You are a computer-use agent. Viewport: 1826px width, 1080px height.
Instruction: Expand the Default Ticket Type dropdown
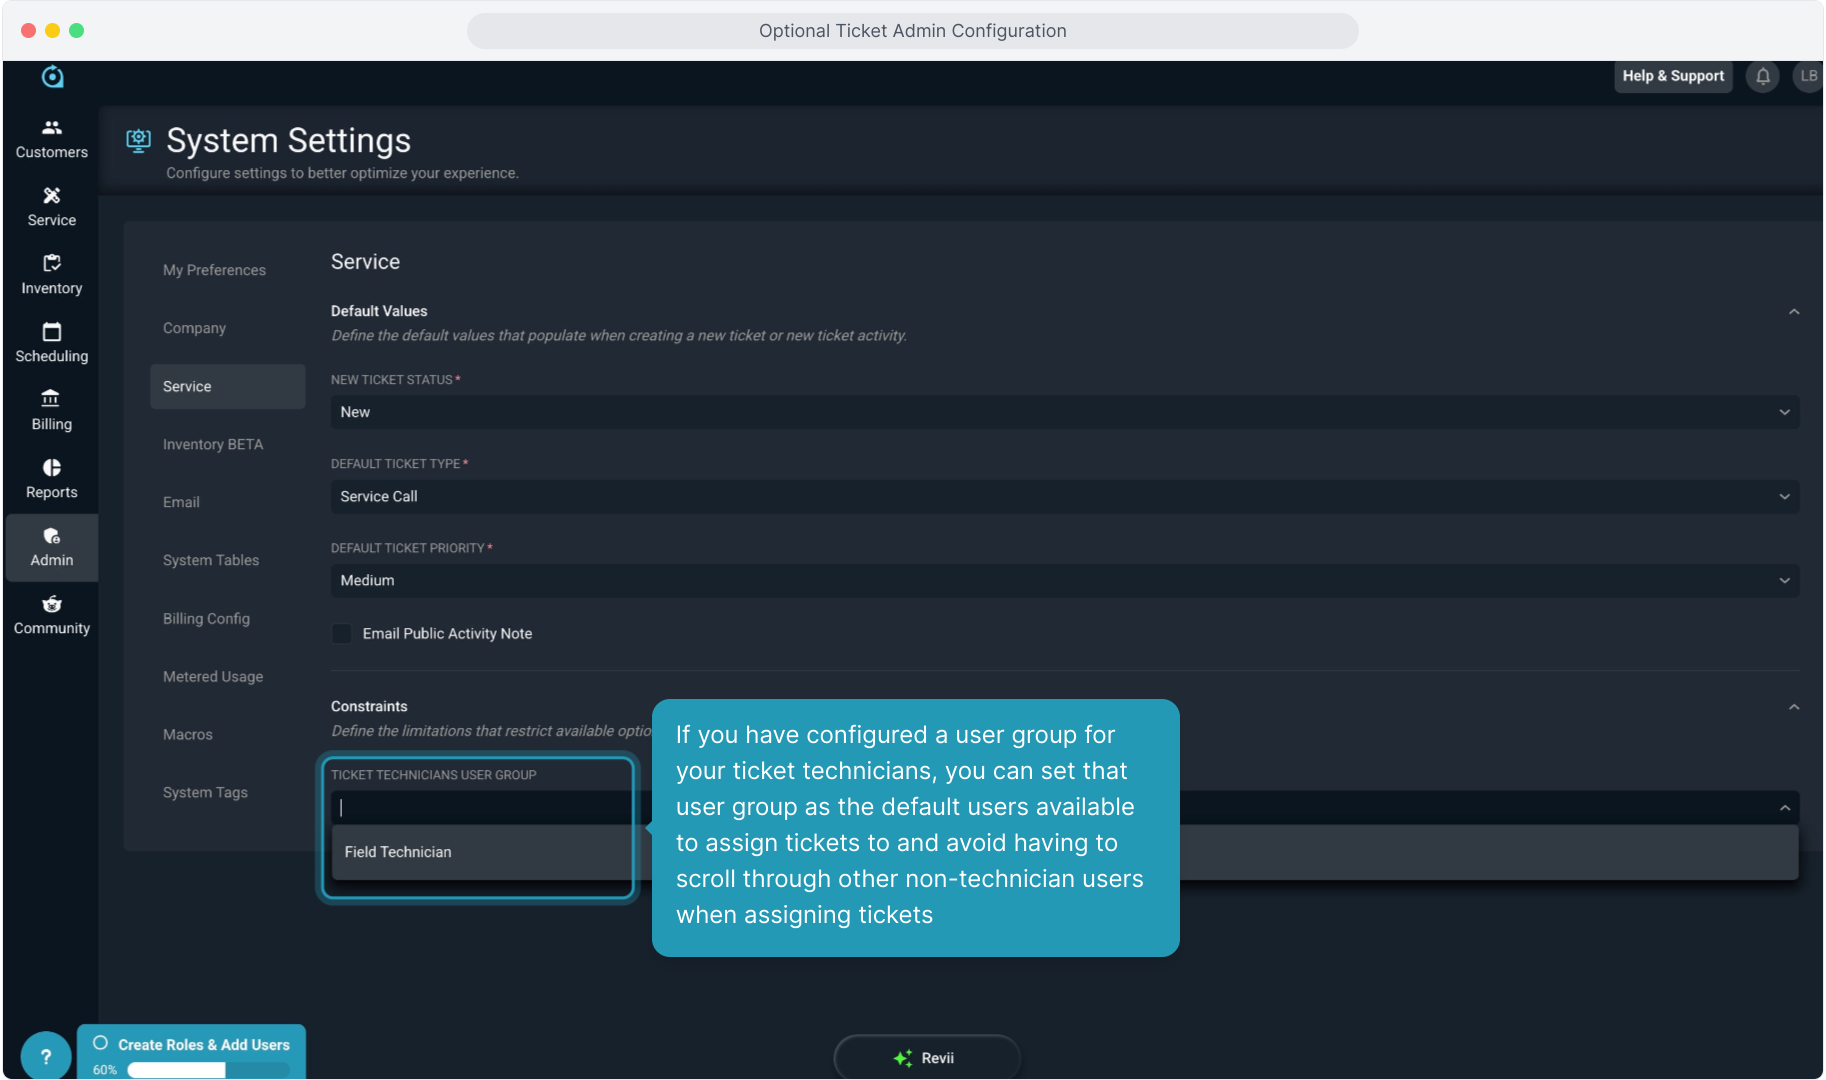pyautogui.click(x=1064, y=497)
